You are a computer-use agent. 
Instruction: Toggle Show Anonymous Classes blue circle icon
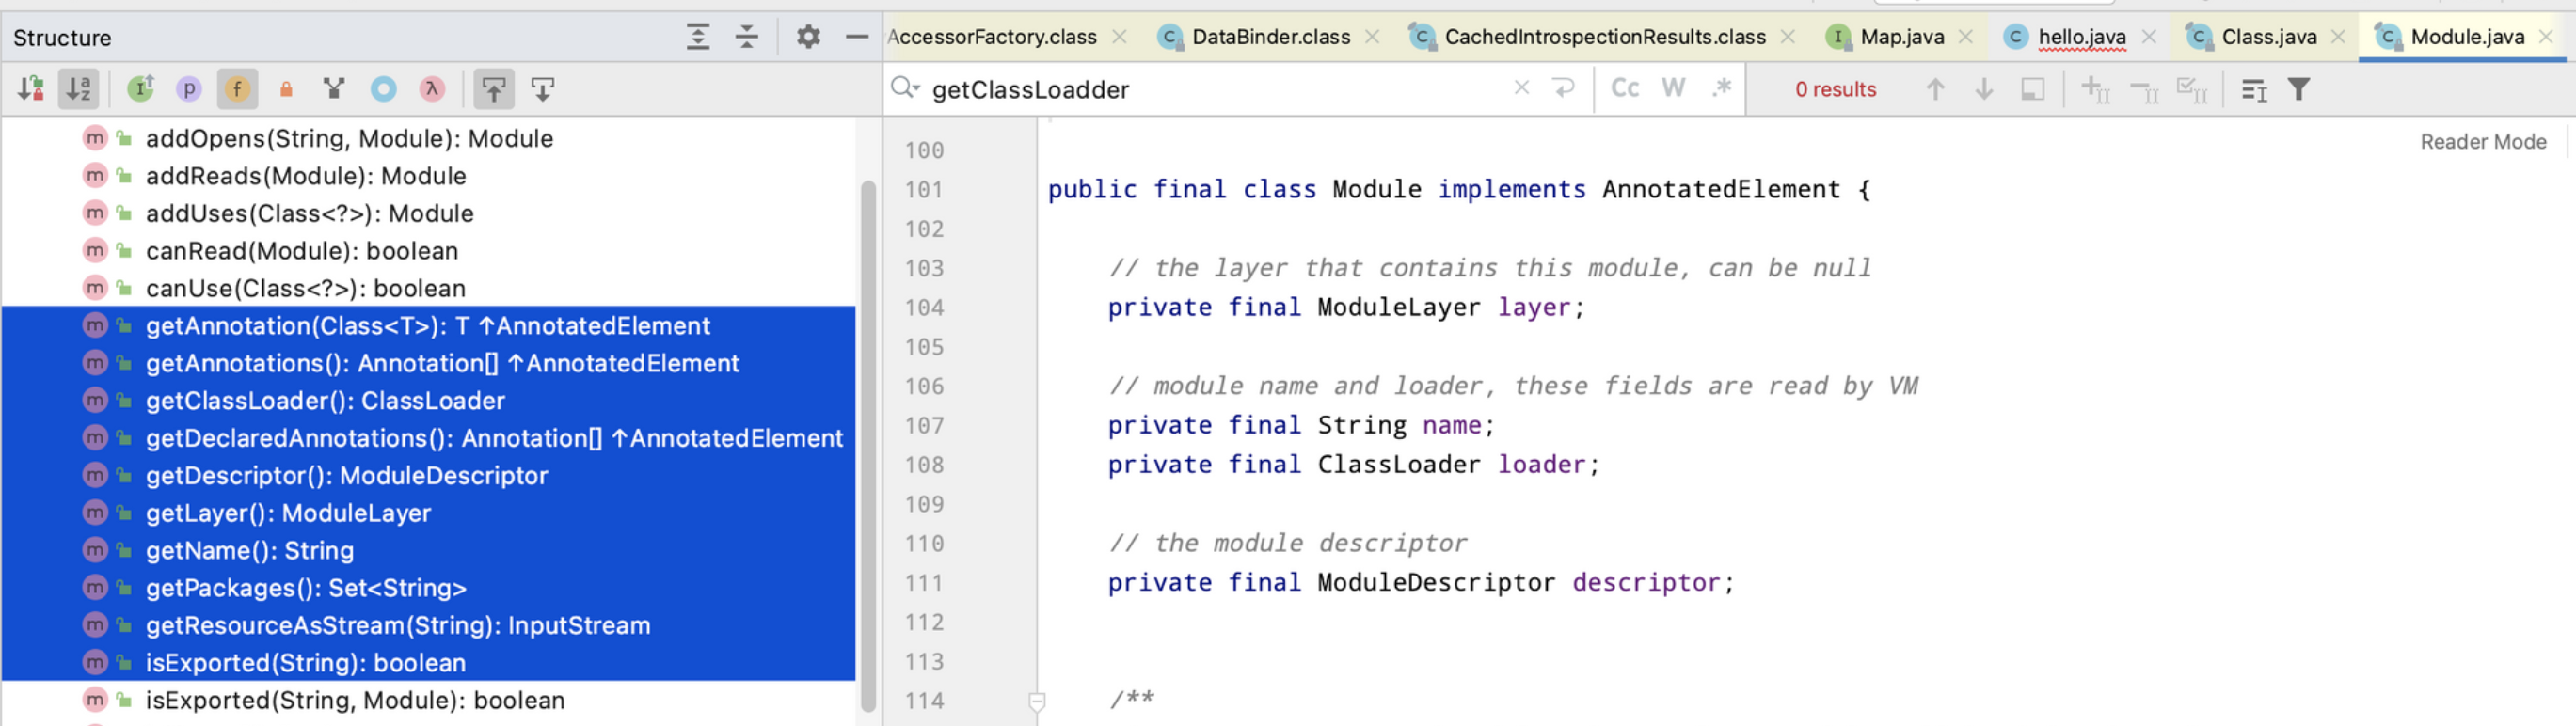[383, 89]
